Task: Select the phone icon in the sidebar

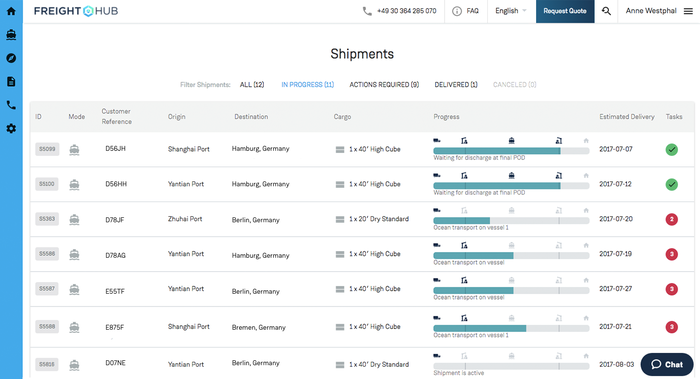Action: tap(11, 105)
